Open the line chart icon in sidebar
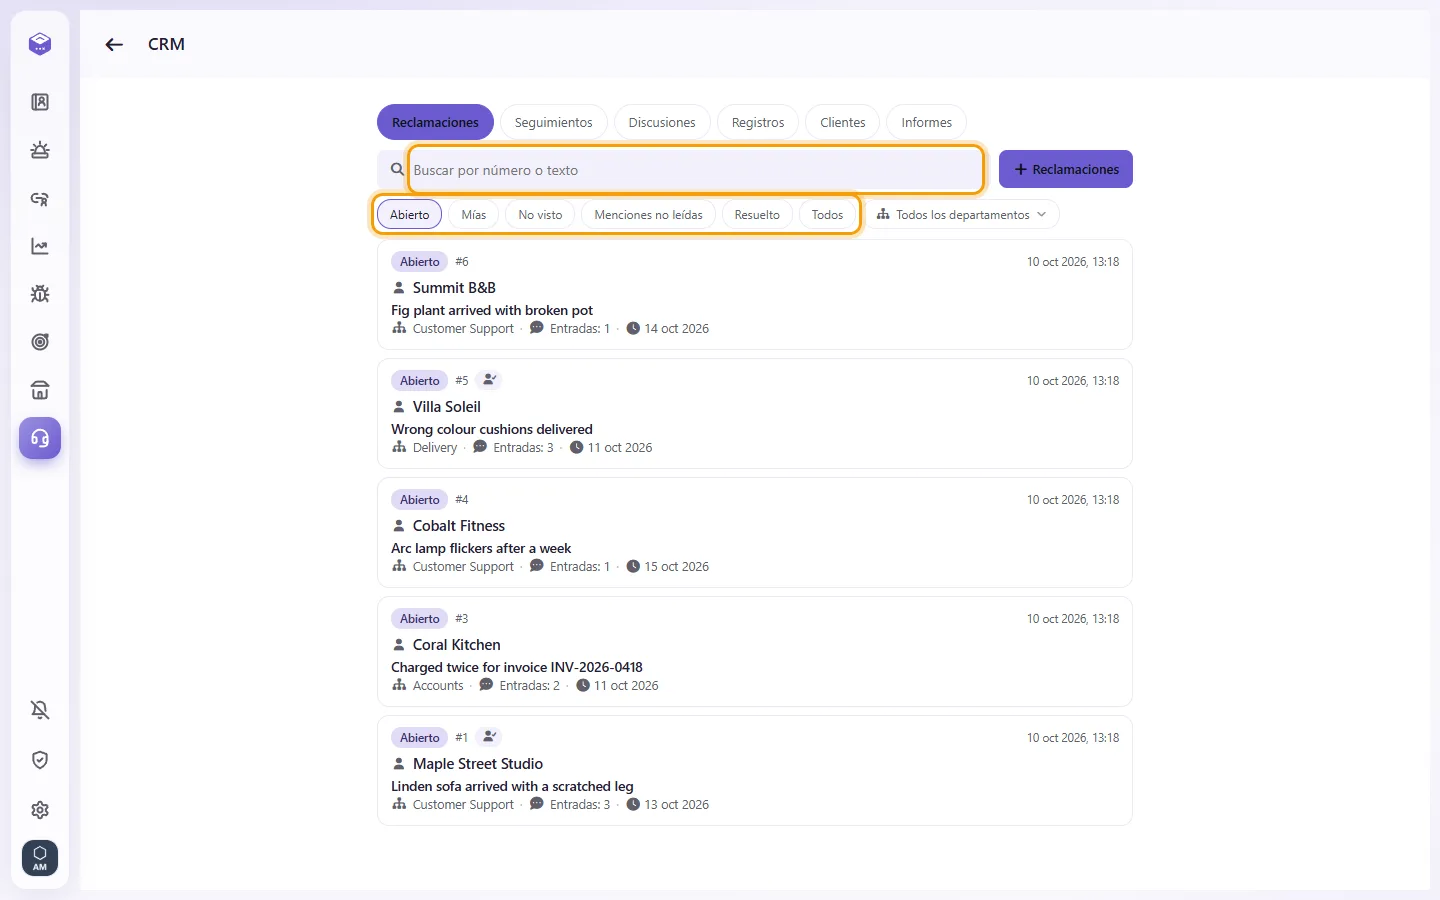The height and width of the screenshot is (900, 1440). (x=40, y=246)
